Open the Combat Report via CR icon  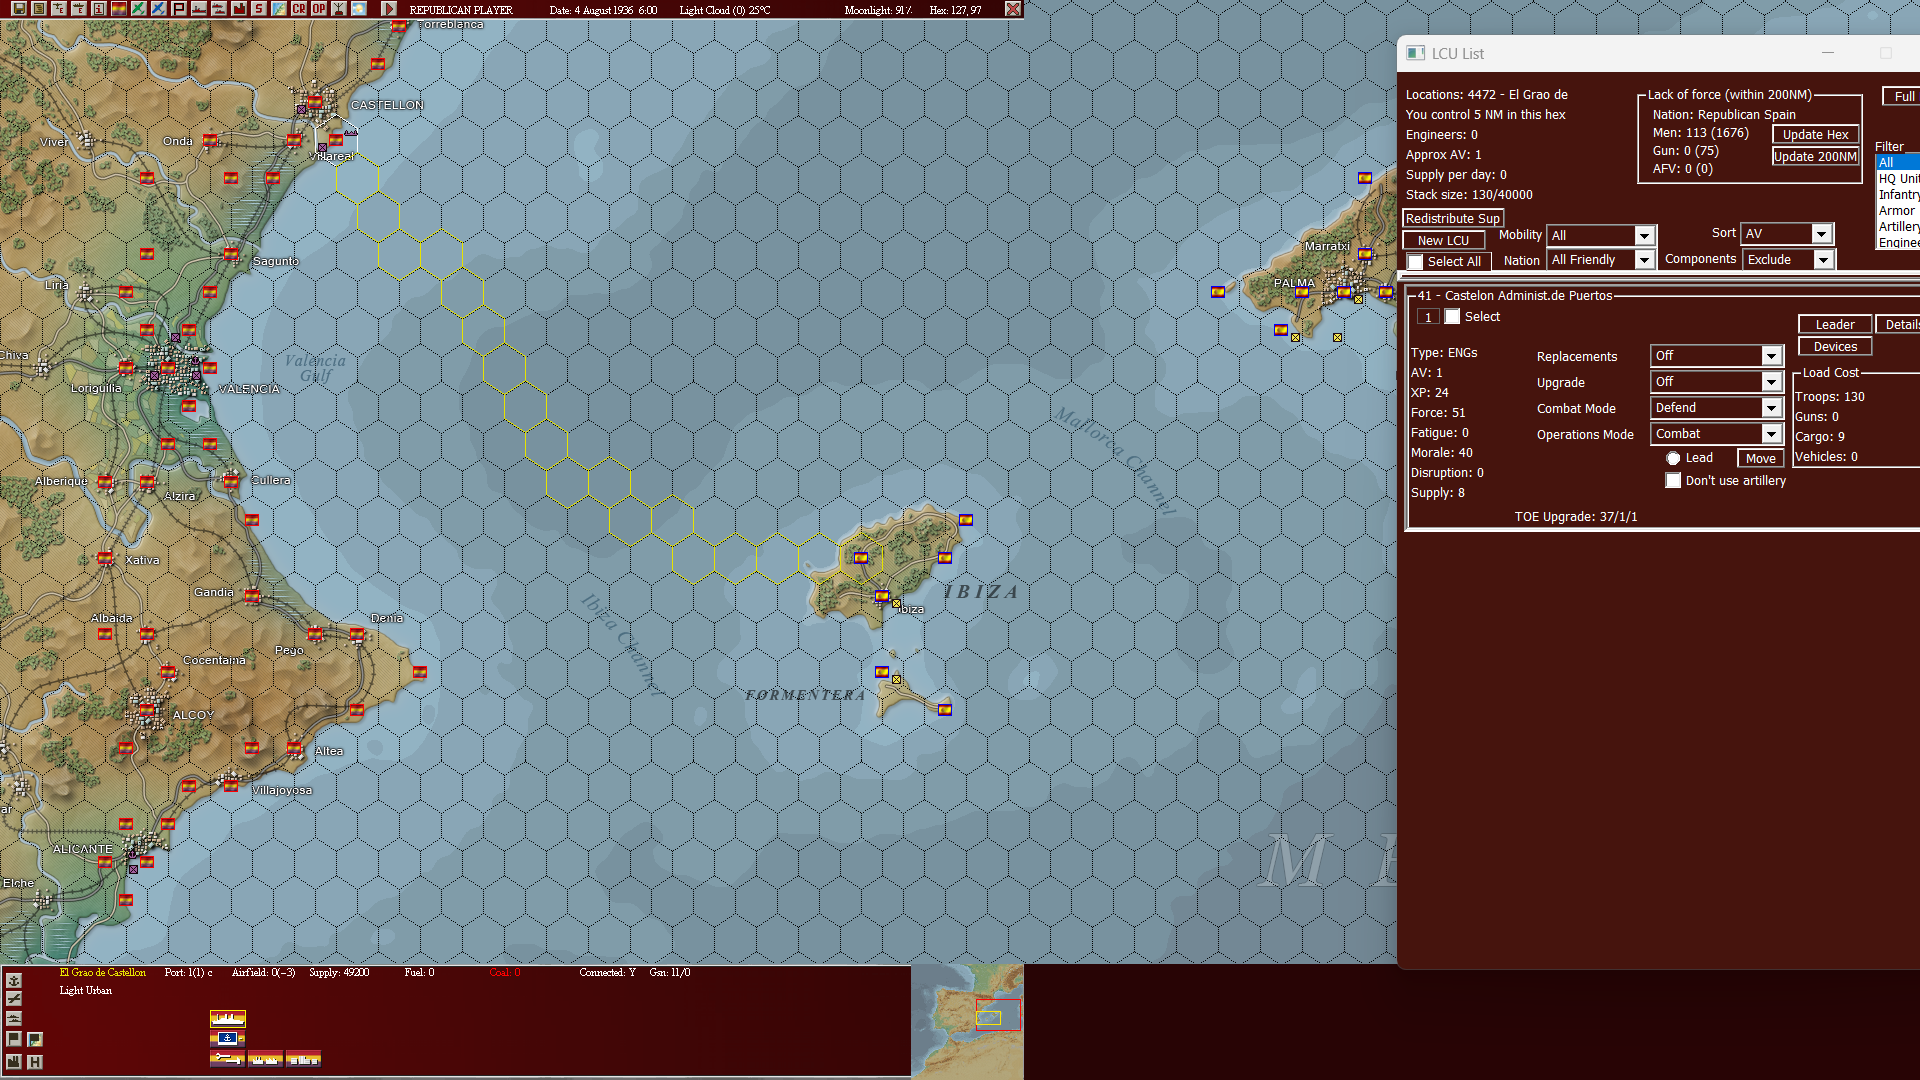[x=298, y=9]
